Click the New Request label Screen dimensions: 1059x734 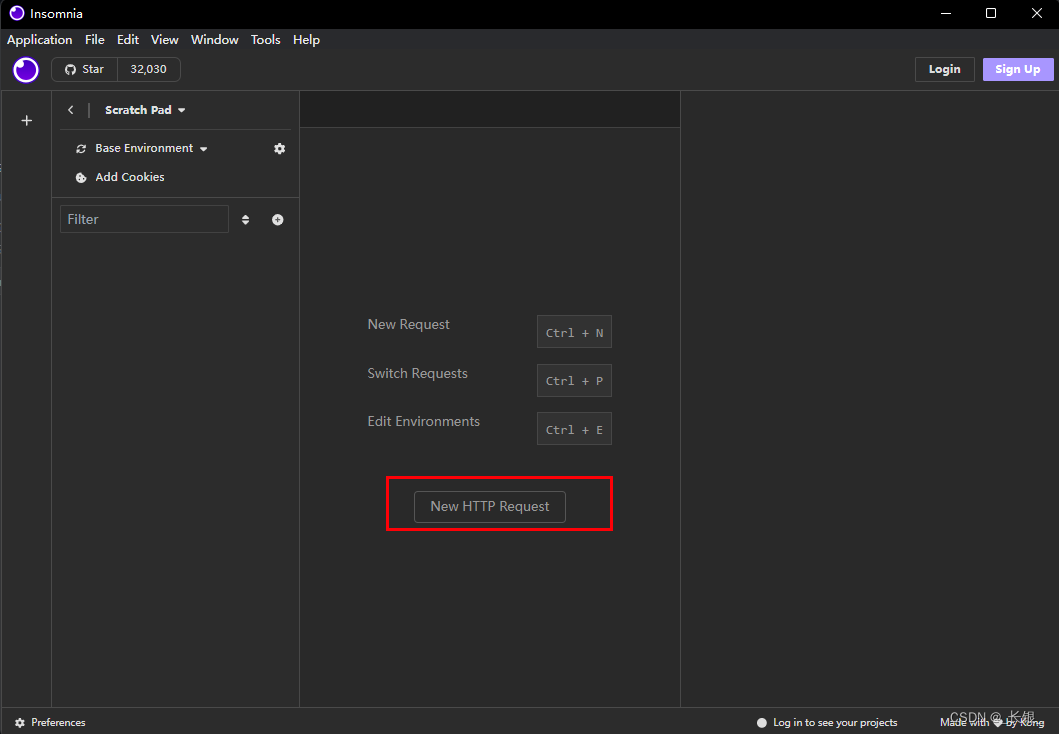tap(409, 325)
